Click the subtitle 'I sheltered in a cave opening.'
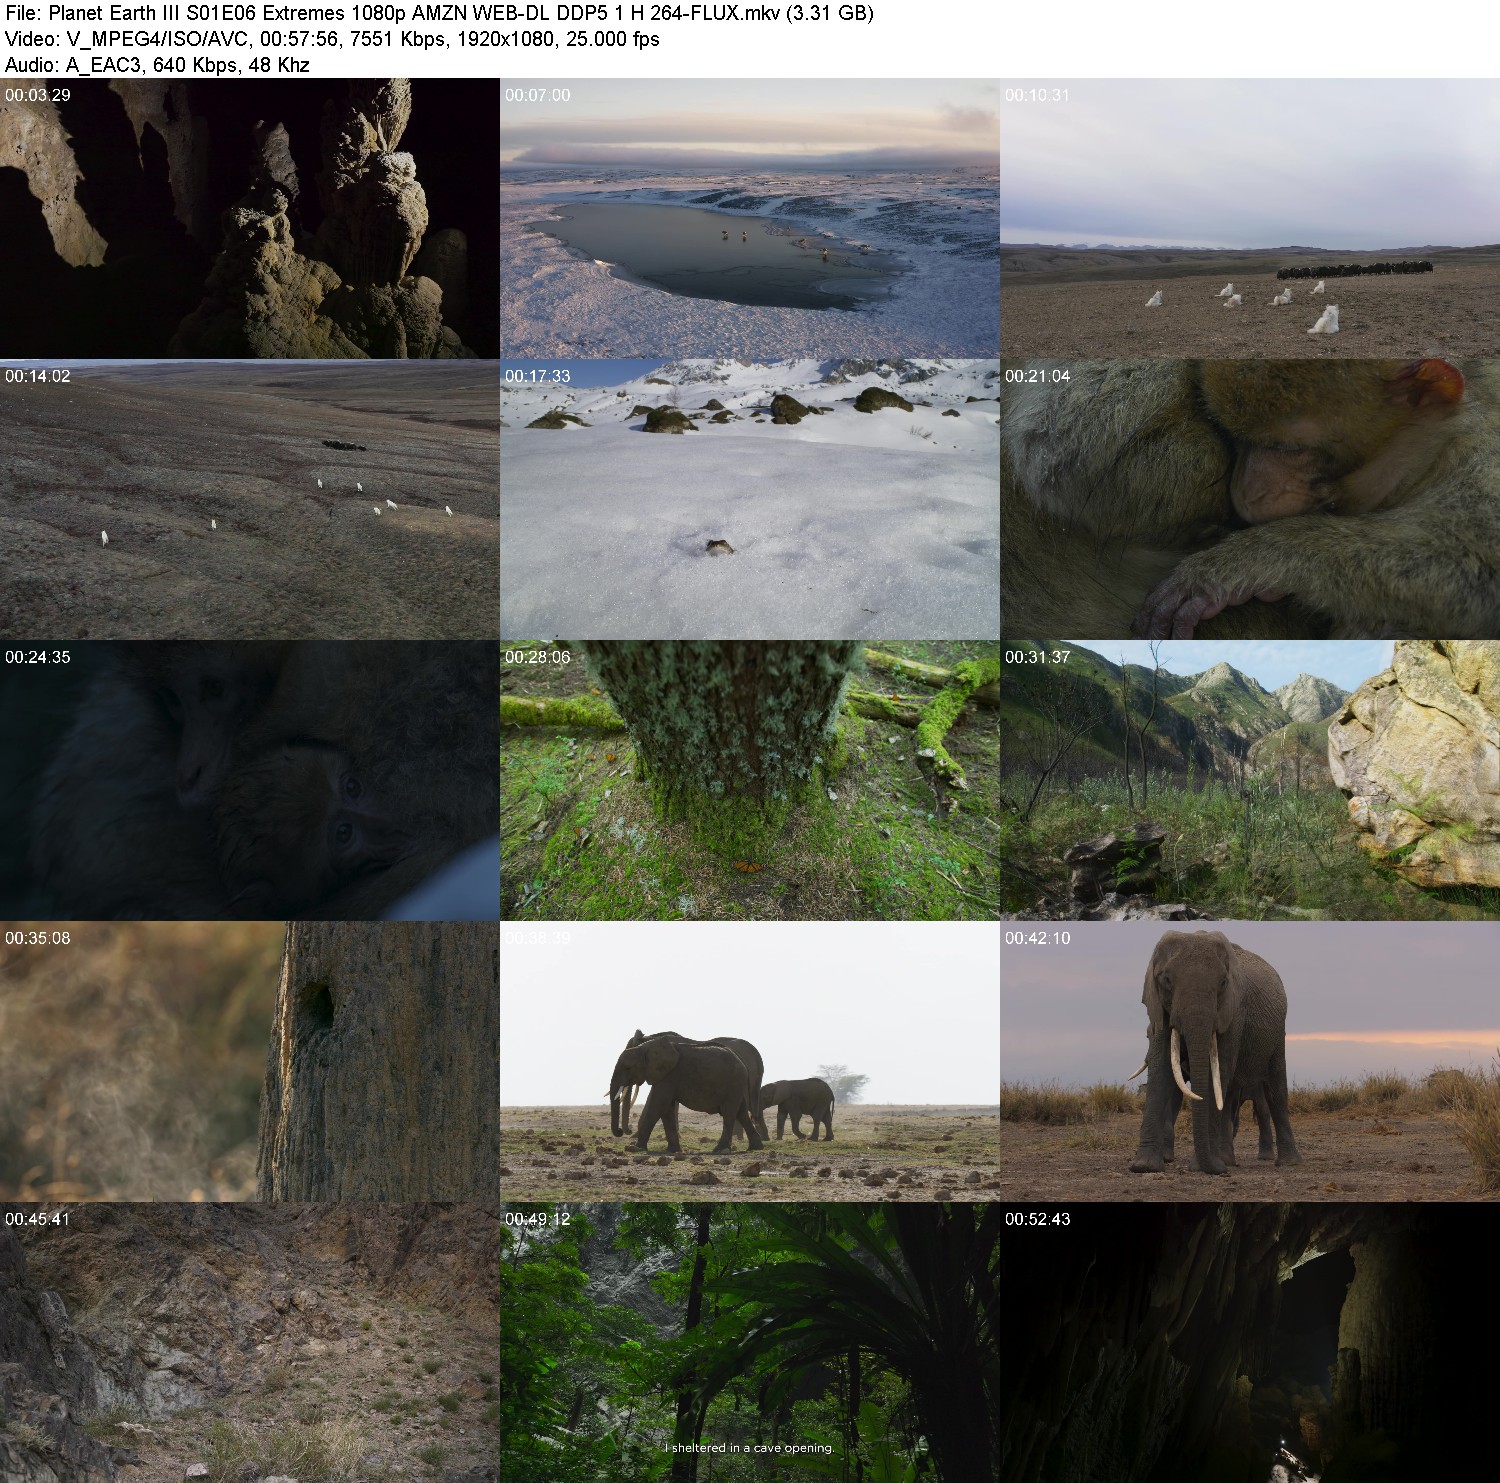 (x=749, y=1447)
